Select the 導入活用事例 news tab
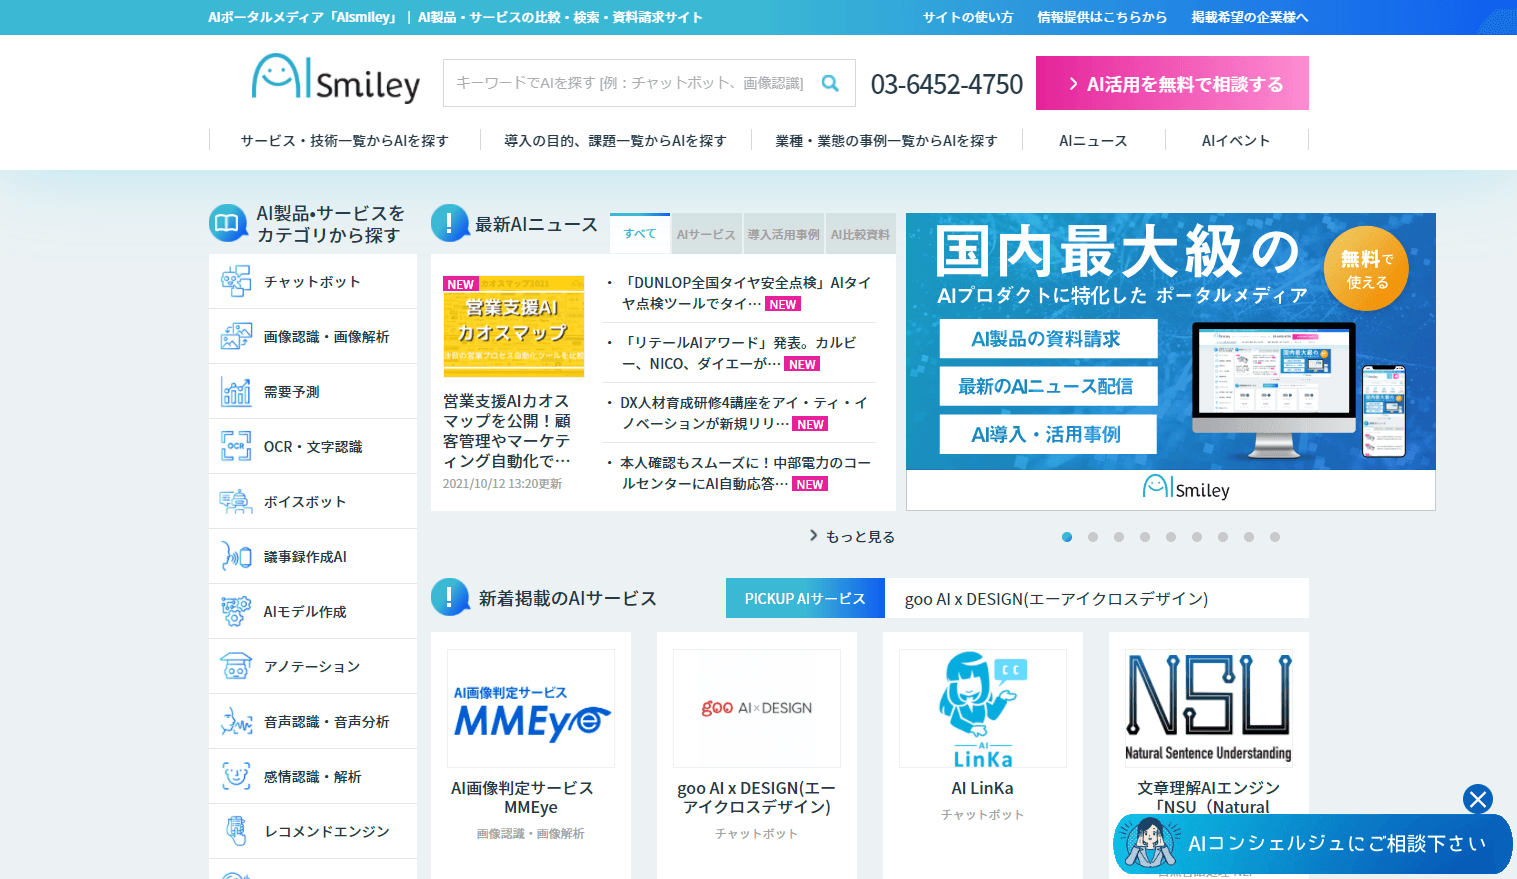Image resolution: width=1517 pixels, height=879 pixels. 783,234
